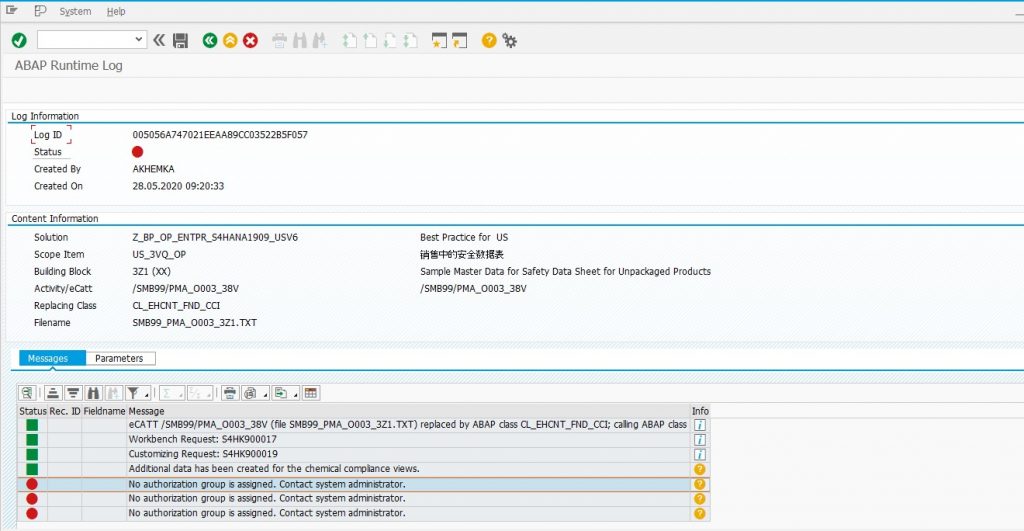Open the System menu

pos(75,11)
